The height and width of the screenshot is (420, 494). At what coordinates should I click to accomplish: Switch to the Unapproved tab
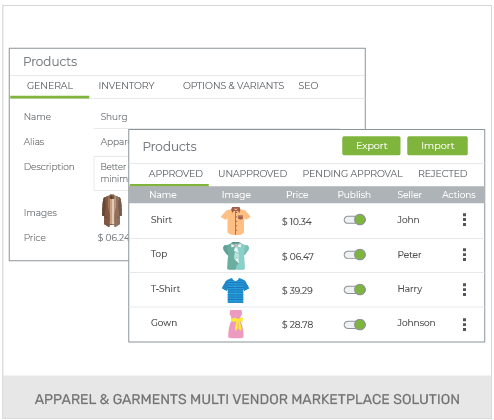[253, 174]
